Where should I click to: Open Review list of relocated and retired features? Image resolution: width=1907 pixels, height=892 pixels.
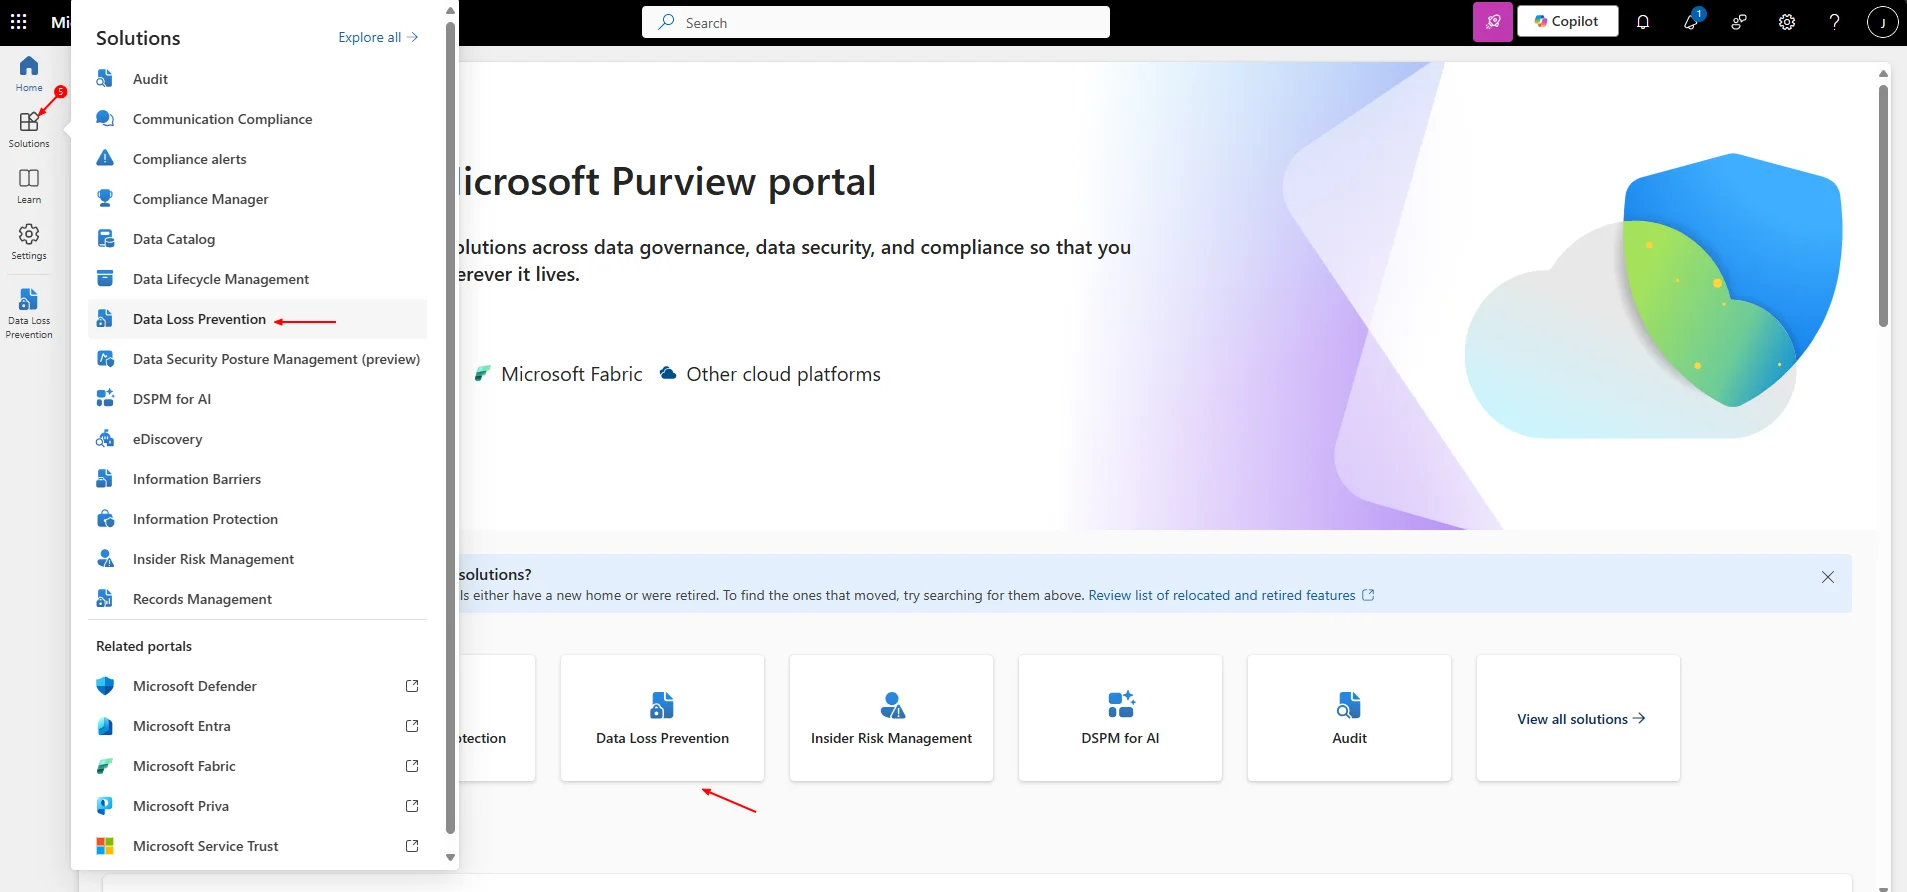tap(1231, 595)
